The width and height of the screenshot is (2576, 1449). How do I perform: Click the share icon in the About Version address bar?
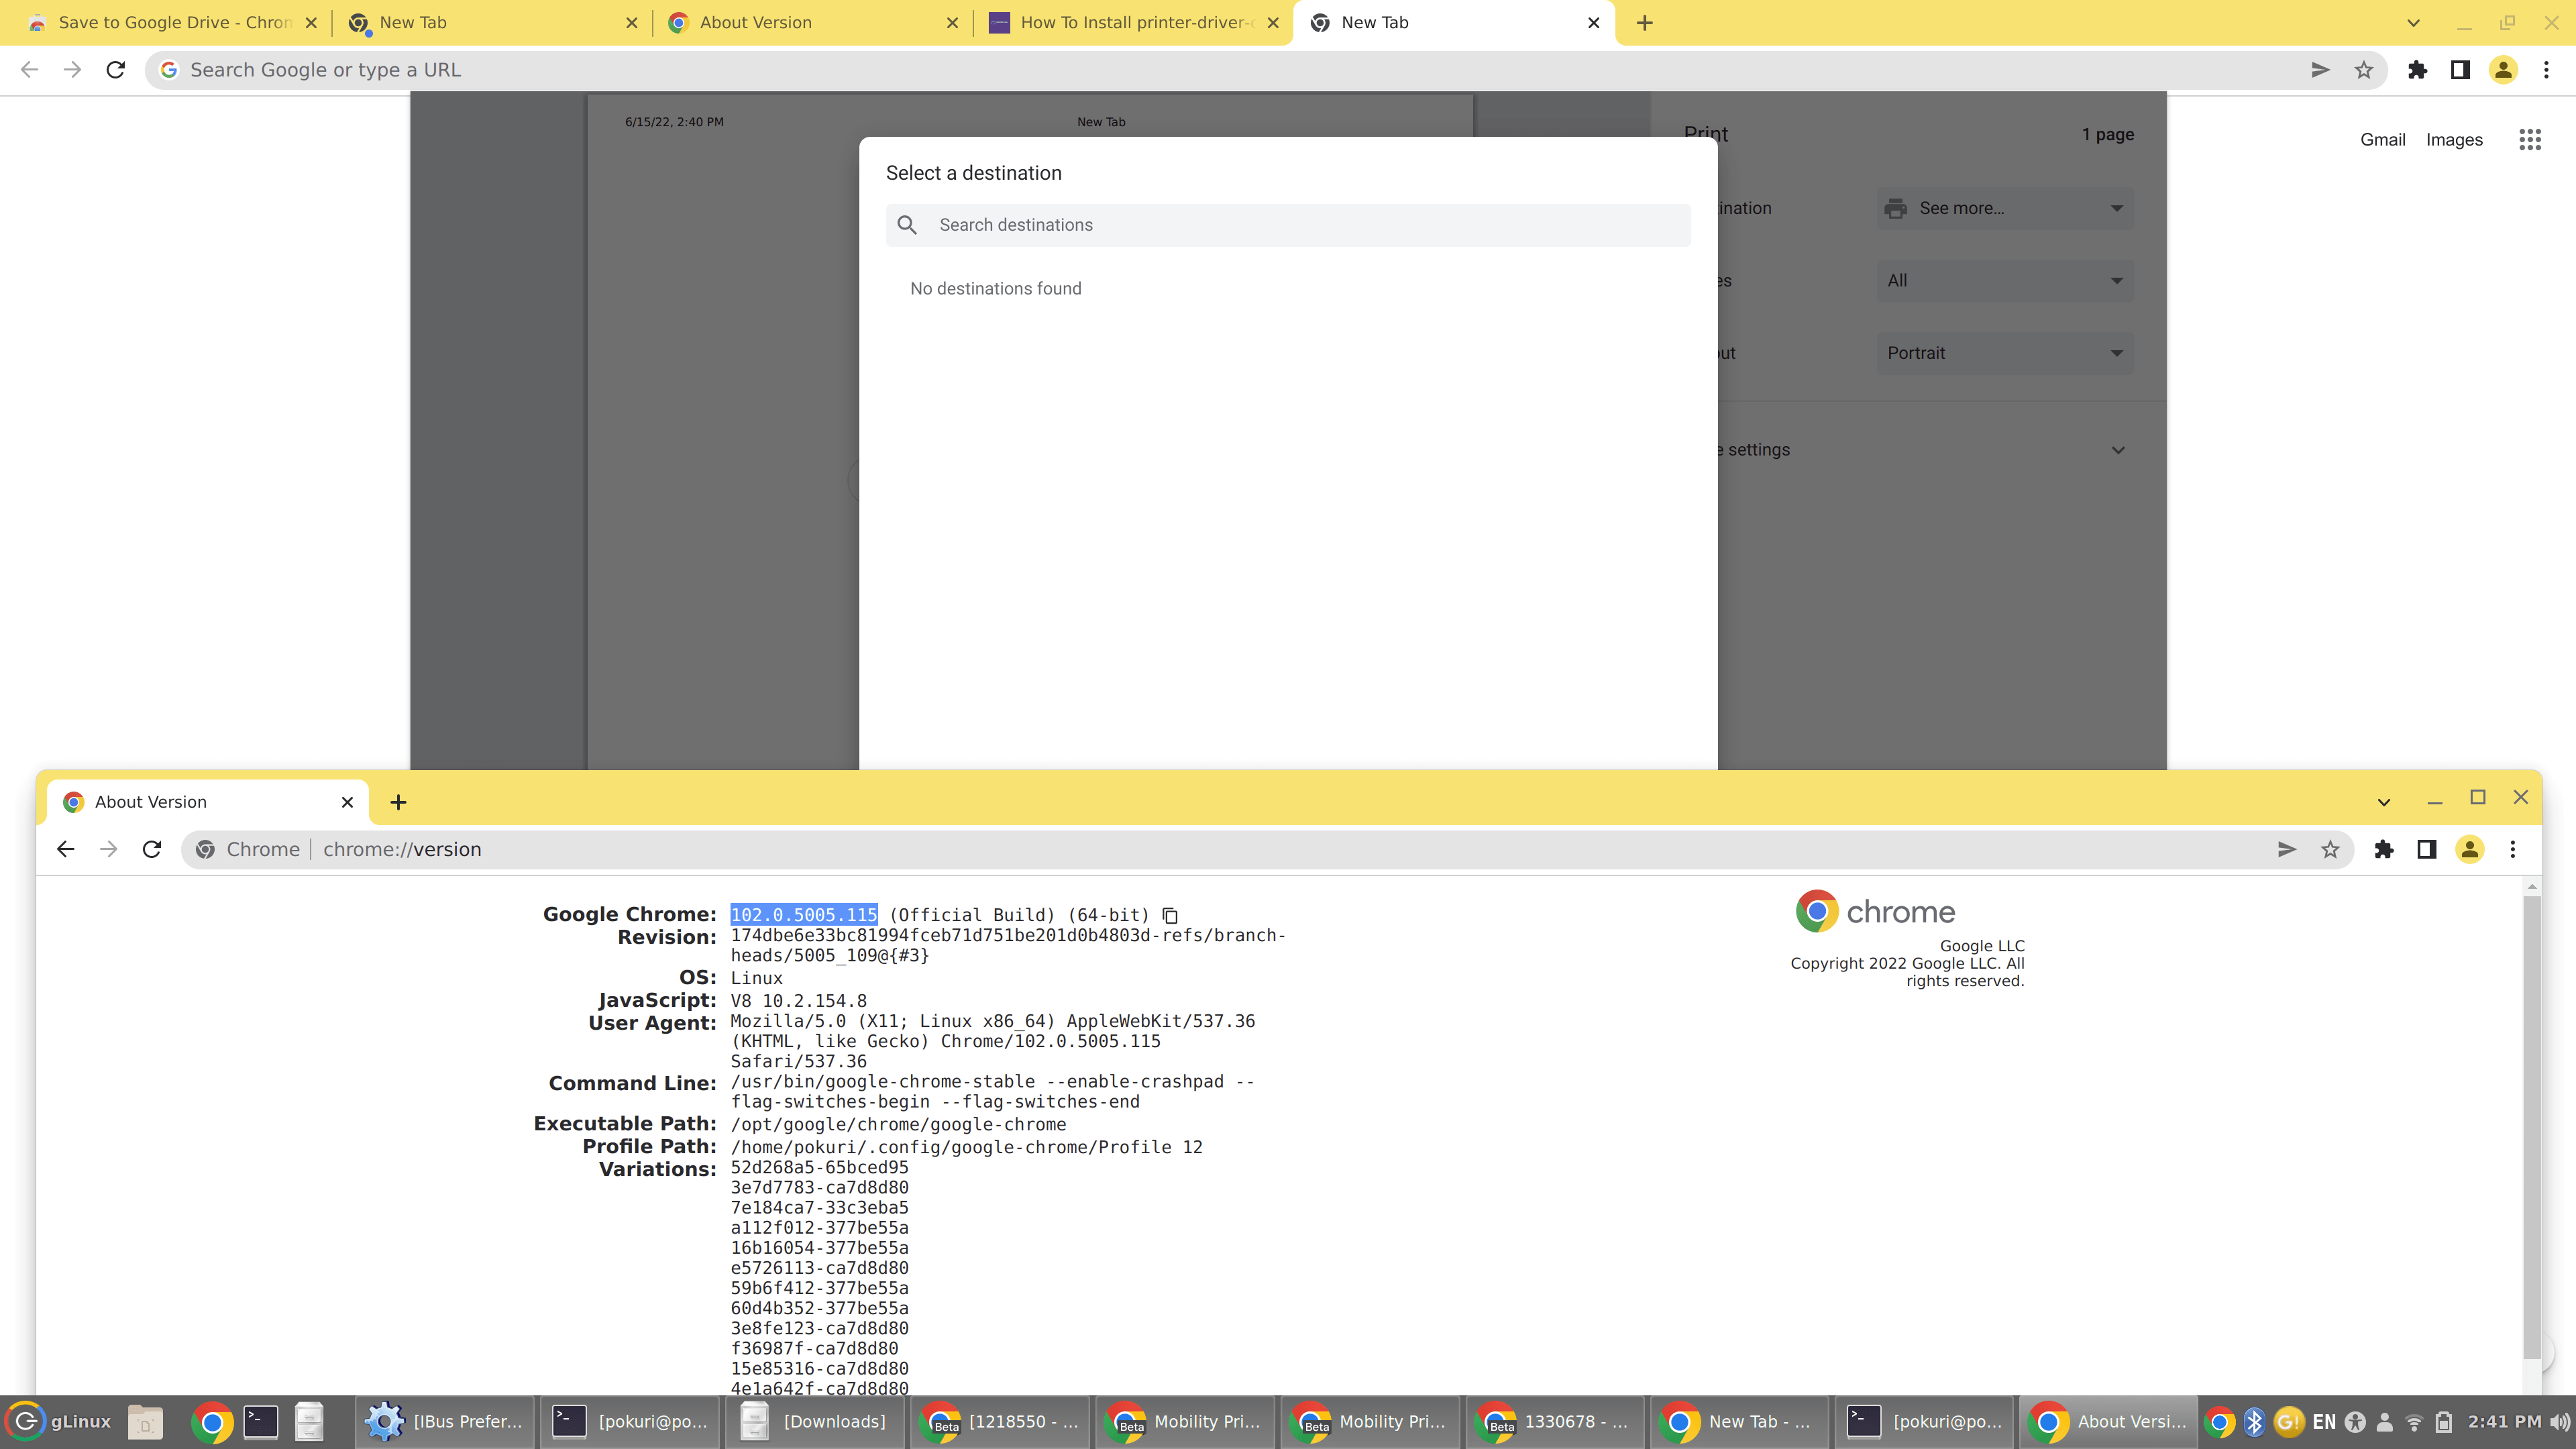[2286, 849]
